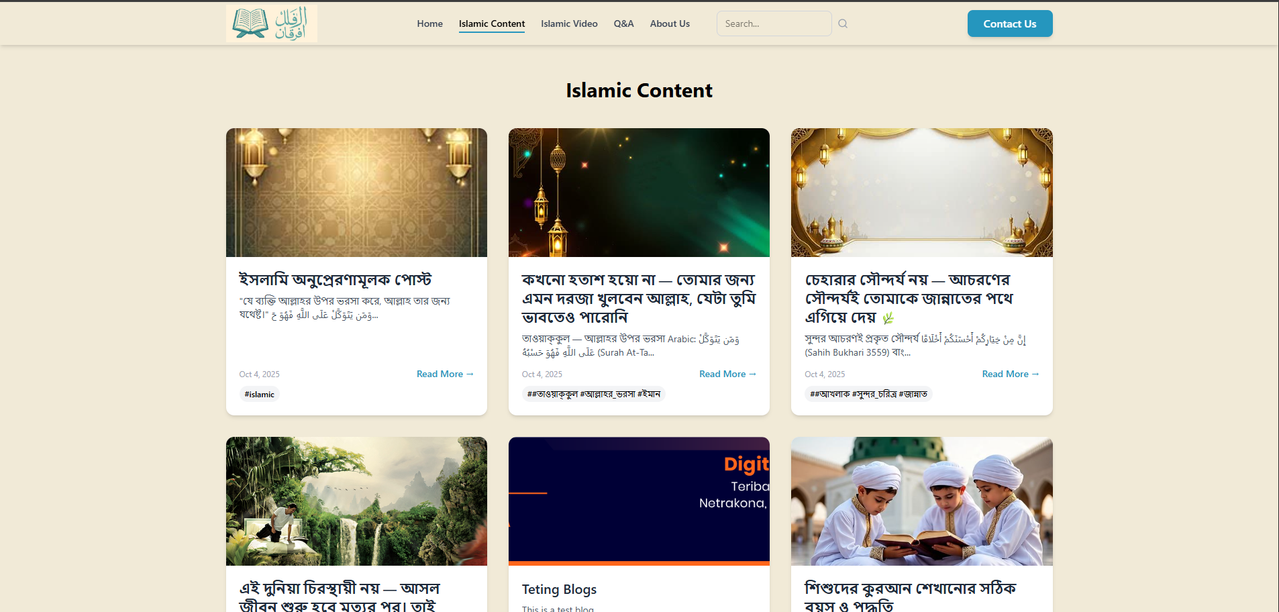Click the #আখলাক সুন্দর_চরিত্র জান্নাত tag
Image resolution: width=1279 pixels, height=612 pixels.
point(869,394)
